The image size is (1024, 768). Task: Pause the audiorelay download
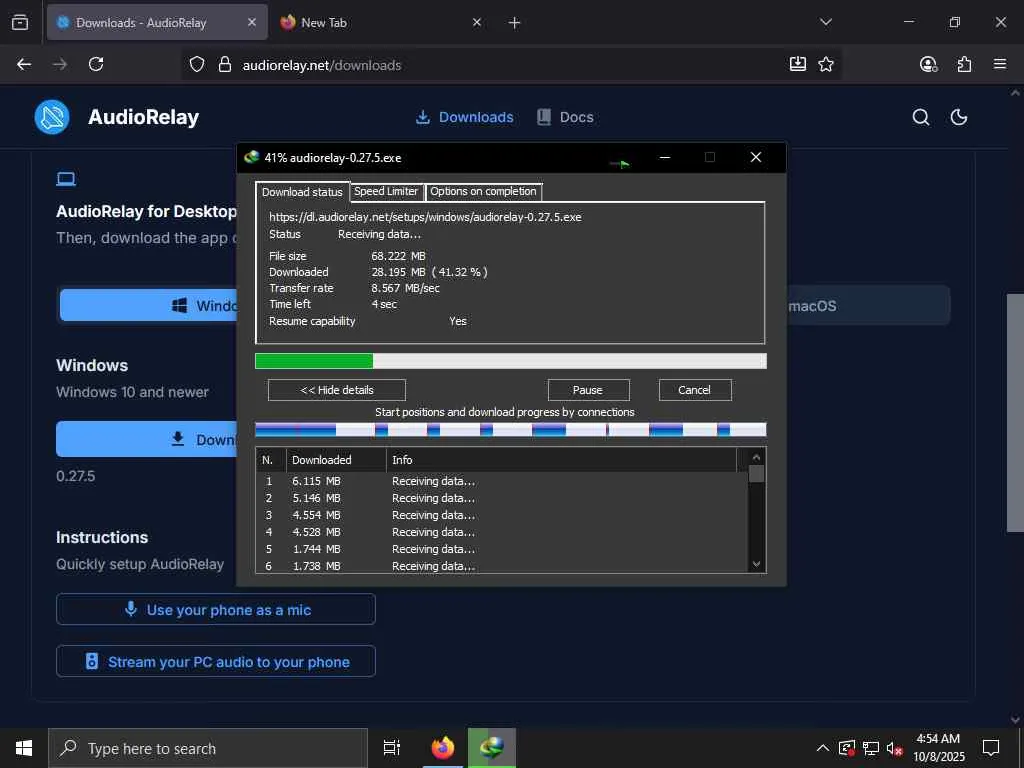coord(588,390)
